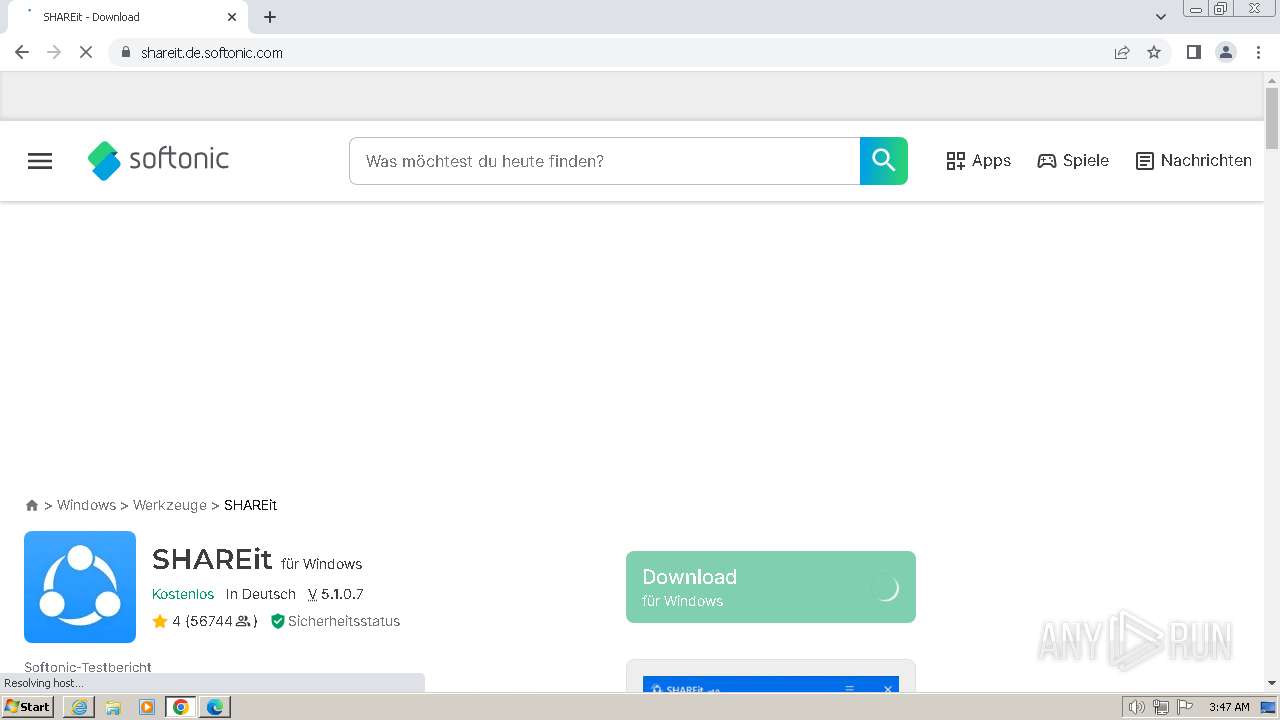Click Chrome icon in taskbar
Image resolution: width=1280 pixels, height=720 pixels.
click(181, 707)
